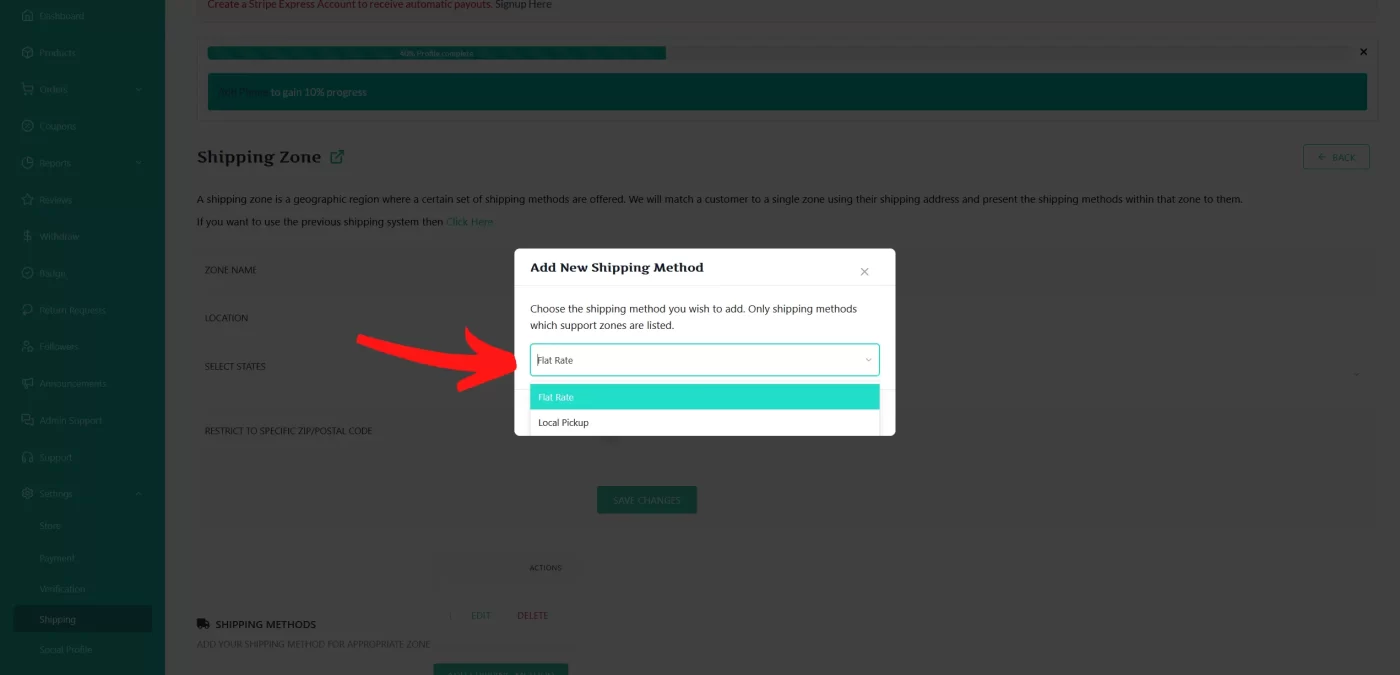Click the Dashboard sidebar icon
1400x675 pixels.
27,16
